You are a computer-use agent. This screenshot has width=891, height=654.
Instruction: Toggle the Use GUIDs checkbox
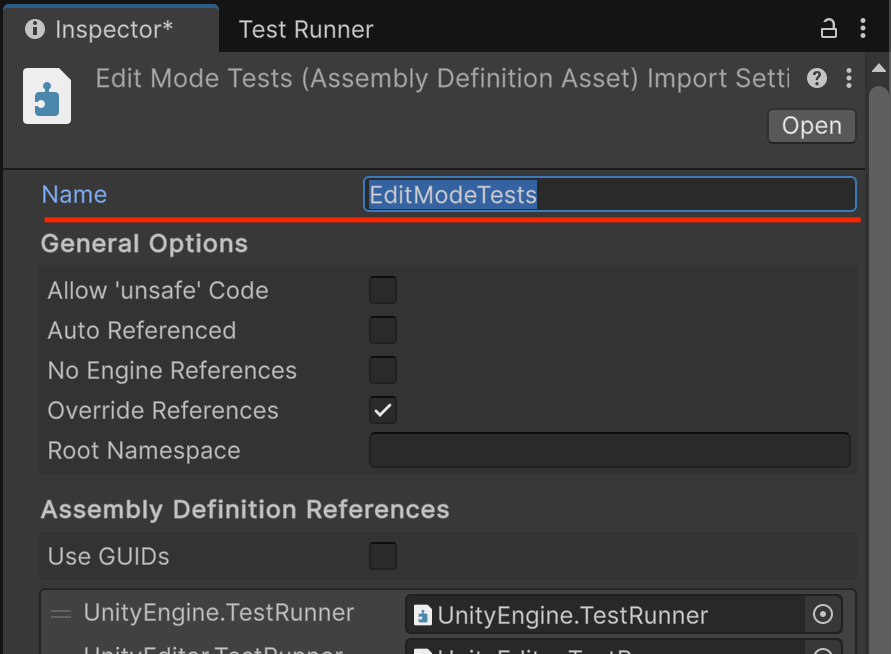383,556
